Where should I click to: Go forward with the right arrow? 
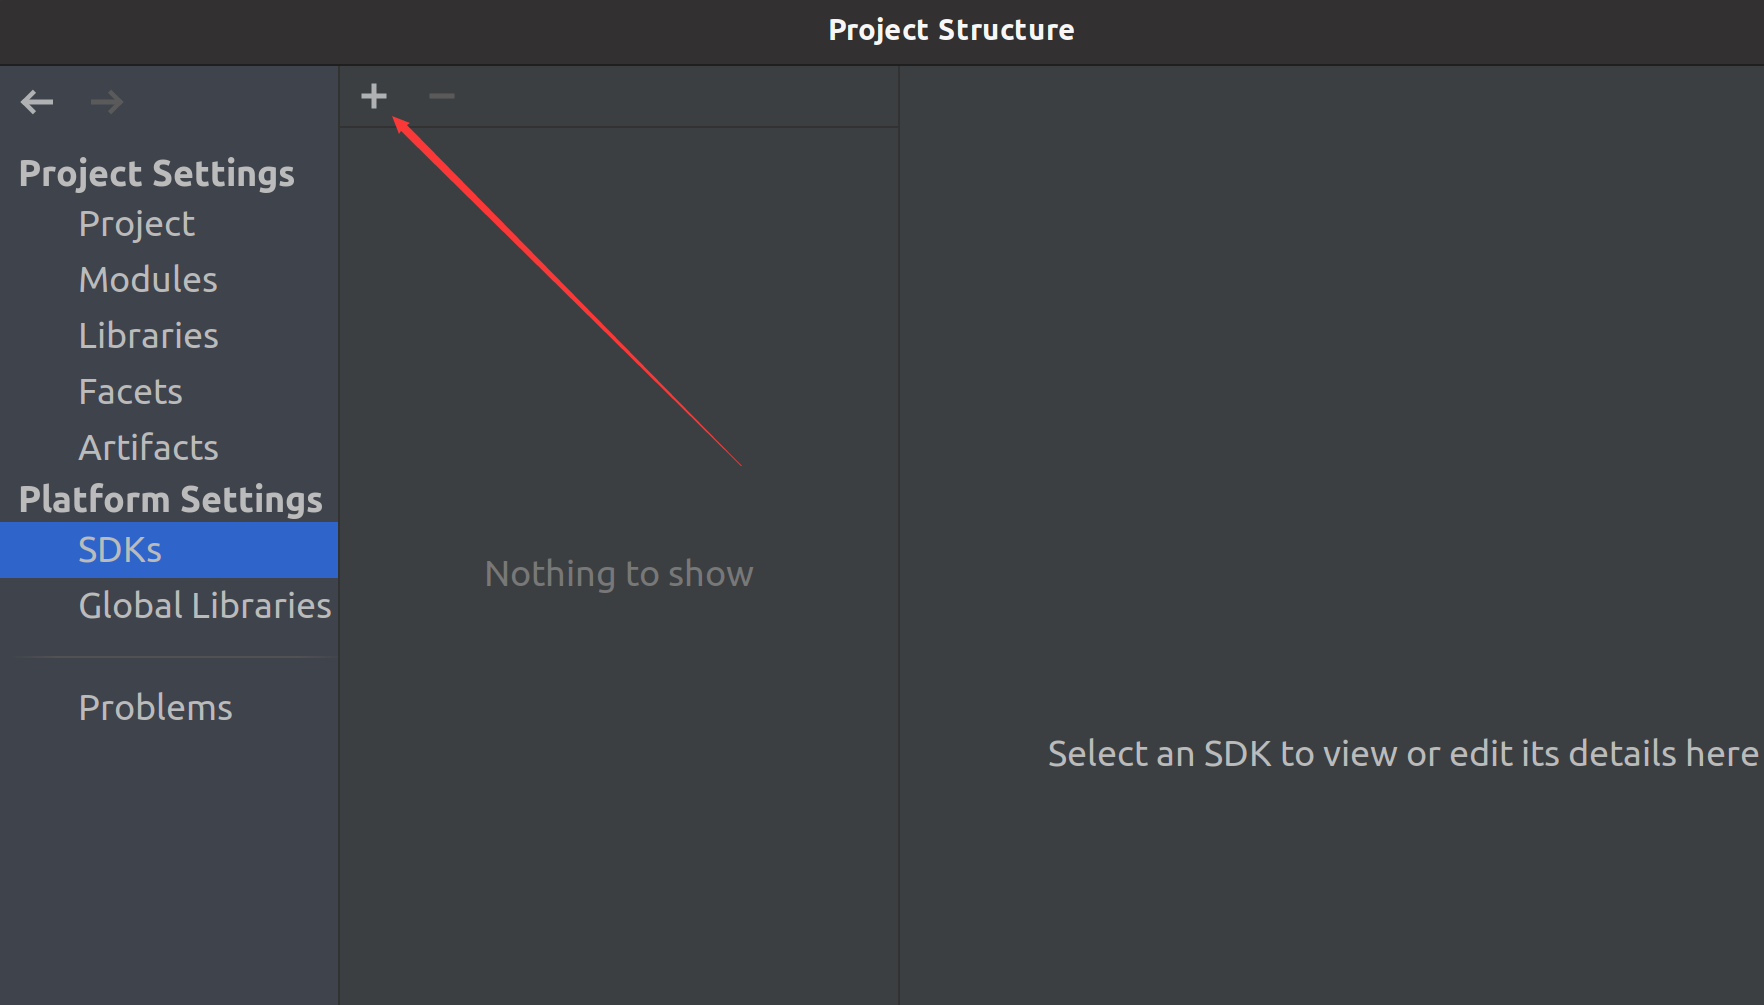click(106, 101)
